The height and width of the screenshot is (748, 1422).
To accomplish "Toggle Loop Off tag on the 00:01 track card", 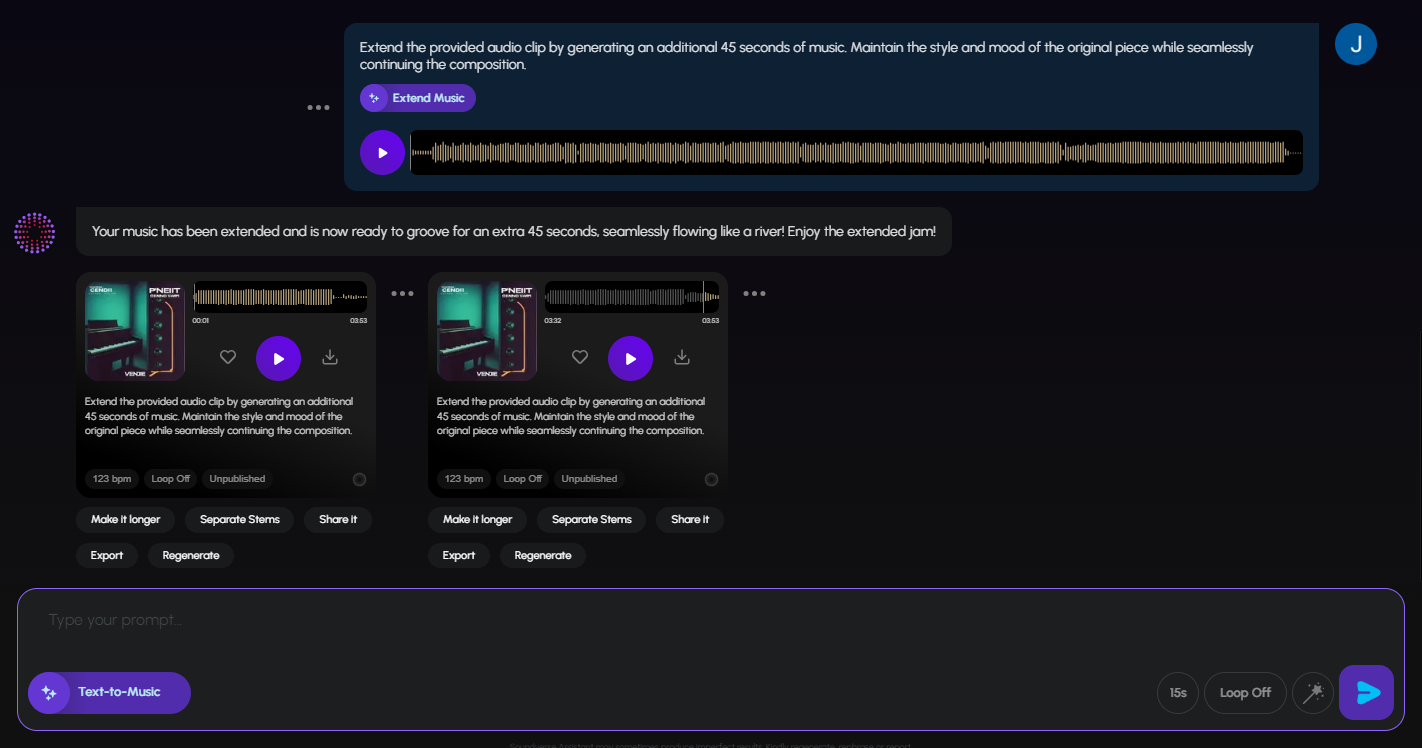I will click(x=170, y=479).
